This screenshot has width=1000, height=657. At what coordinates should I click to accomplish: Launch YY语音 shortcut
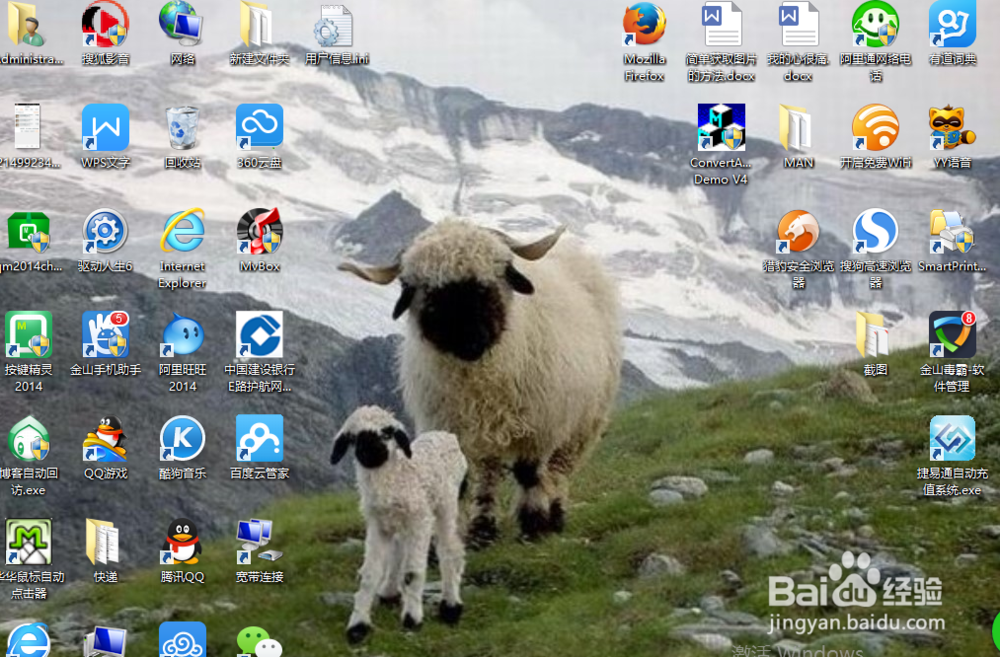coord(952,128)
